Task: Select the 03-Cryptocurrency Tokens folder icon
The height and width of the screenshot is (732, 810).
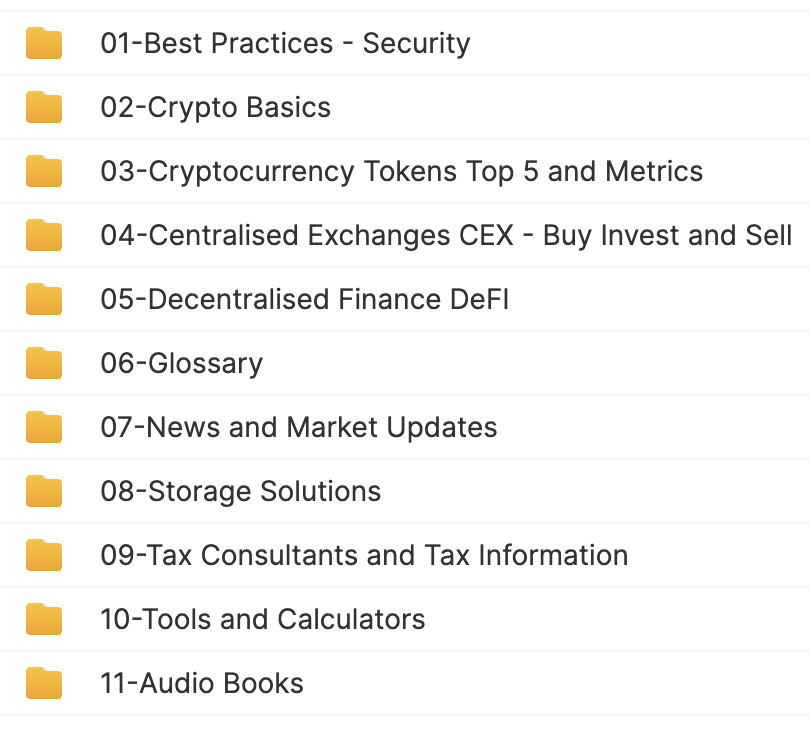Action: (44, 172)
